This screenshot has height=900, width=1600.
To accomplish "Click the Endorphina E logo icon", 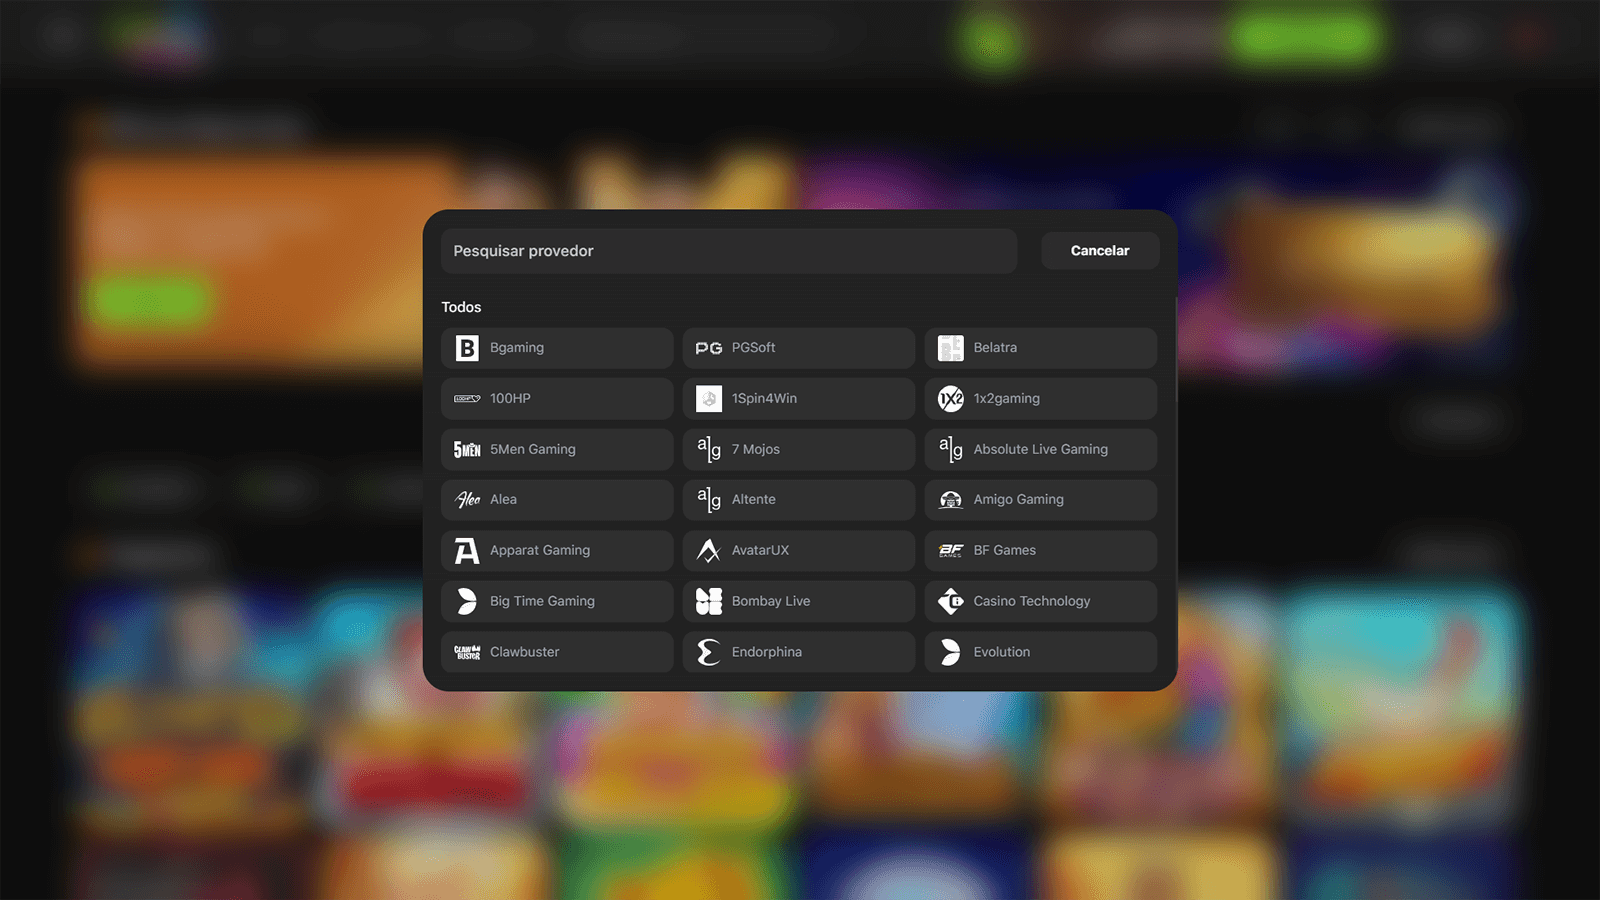I will 709,652.
